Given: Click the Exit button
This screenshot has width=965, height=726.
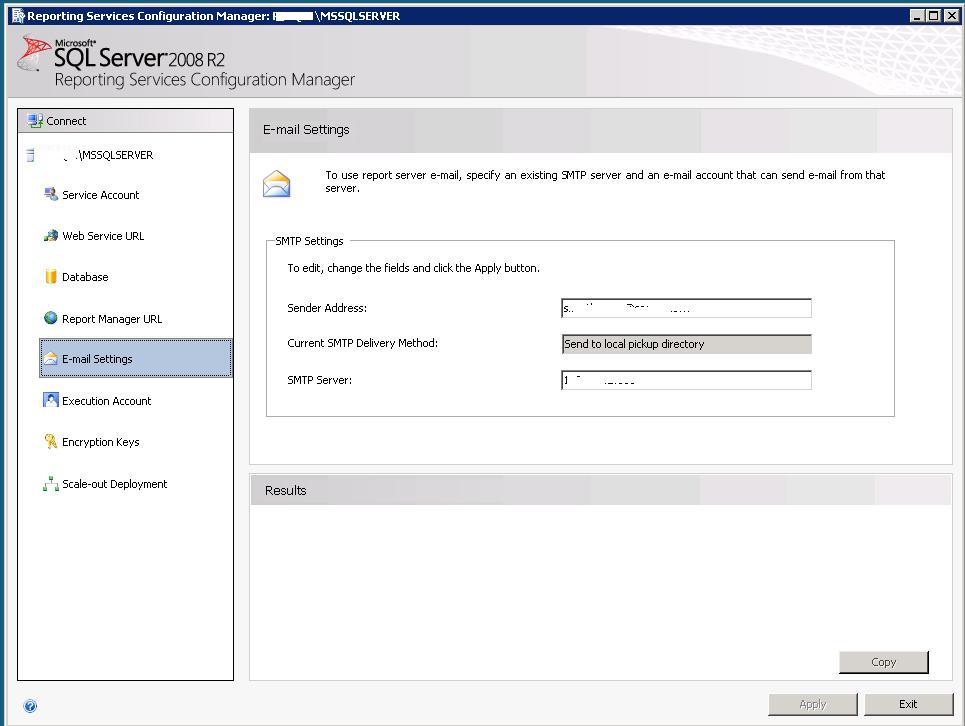Looking at the screenshot, I should coord(908,704).
